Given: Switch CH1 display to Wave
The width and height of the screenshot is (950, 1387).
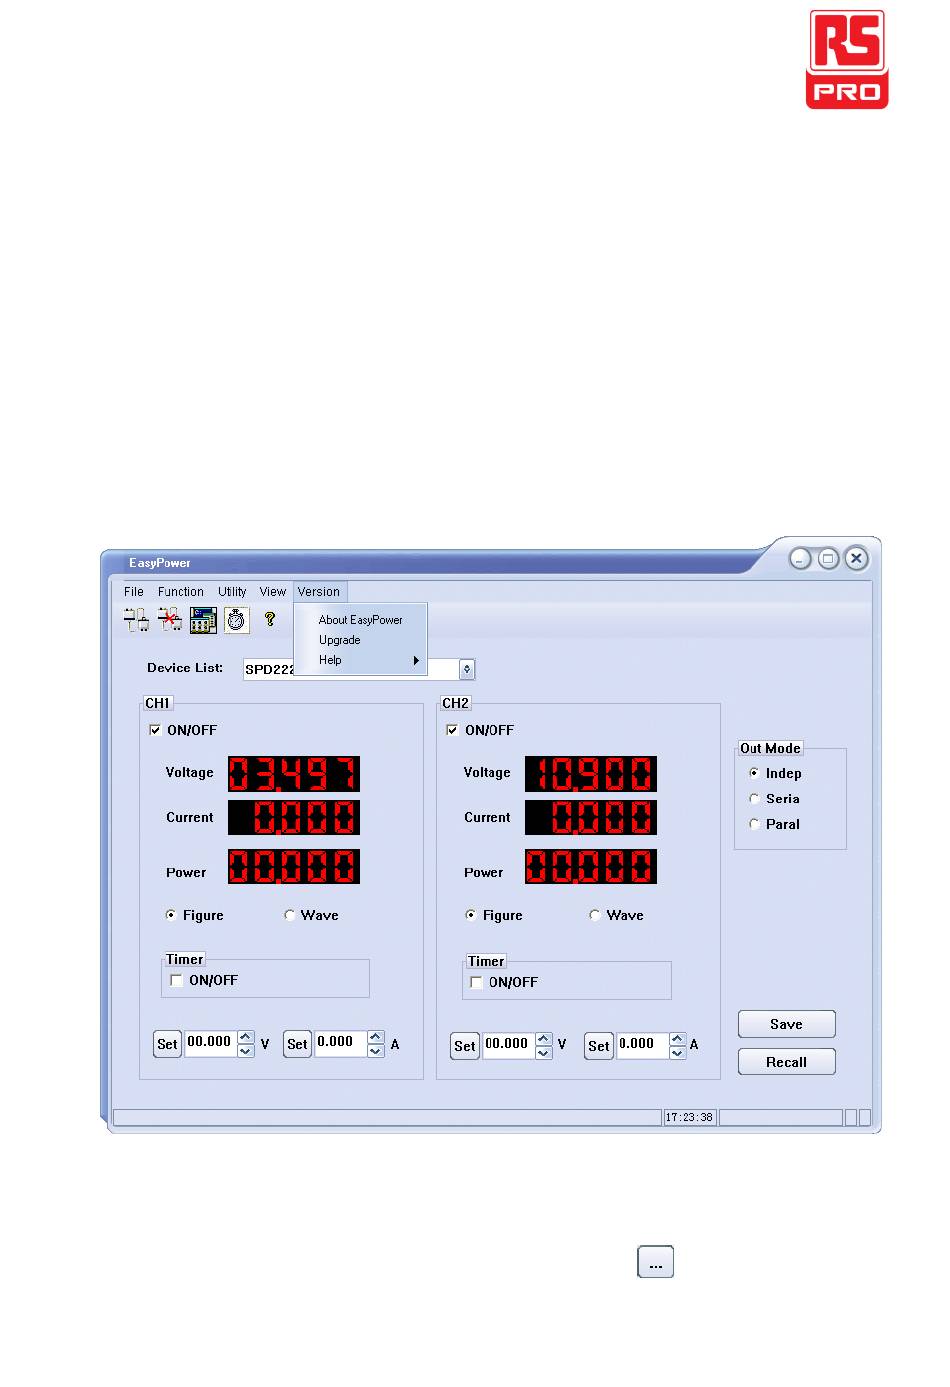Looking at the screenshot, I should tap(290, 915).
